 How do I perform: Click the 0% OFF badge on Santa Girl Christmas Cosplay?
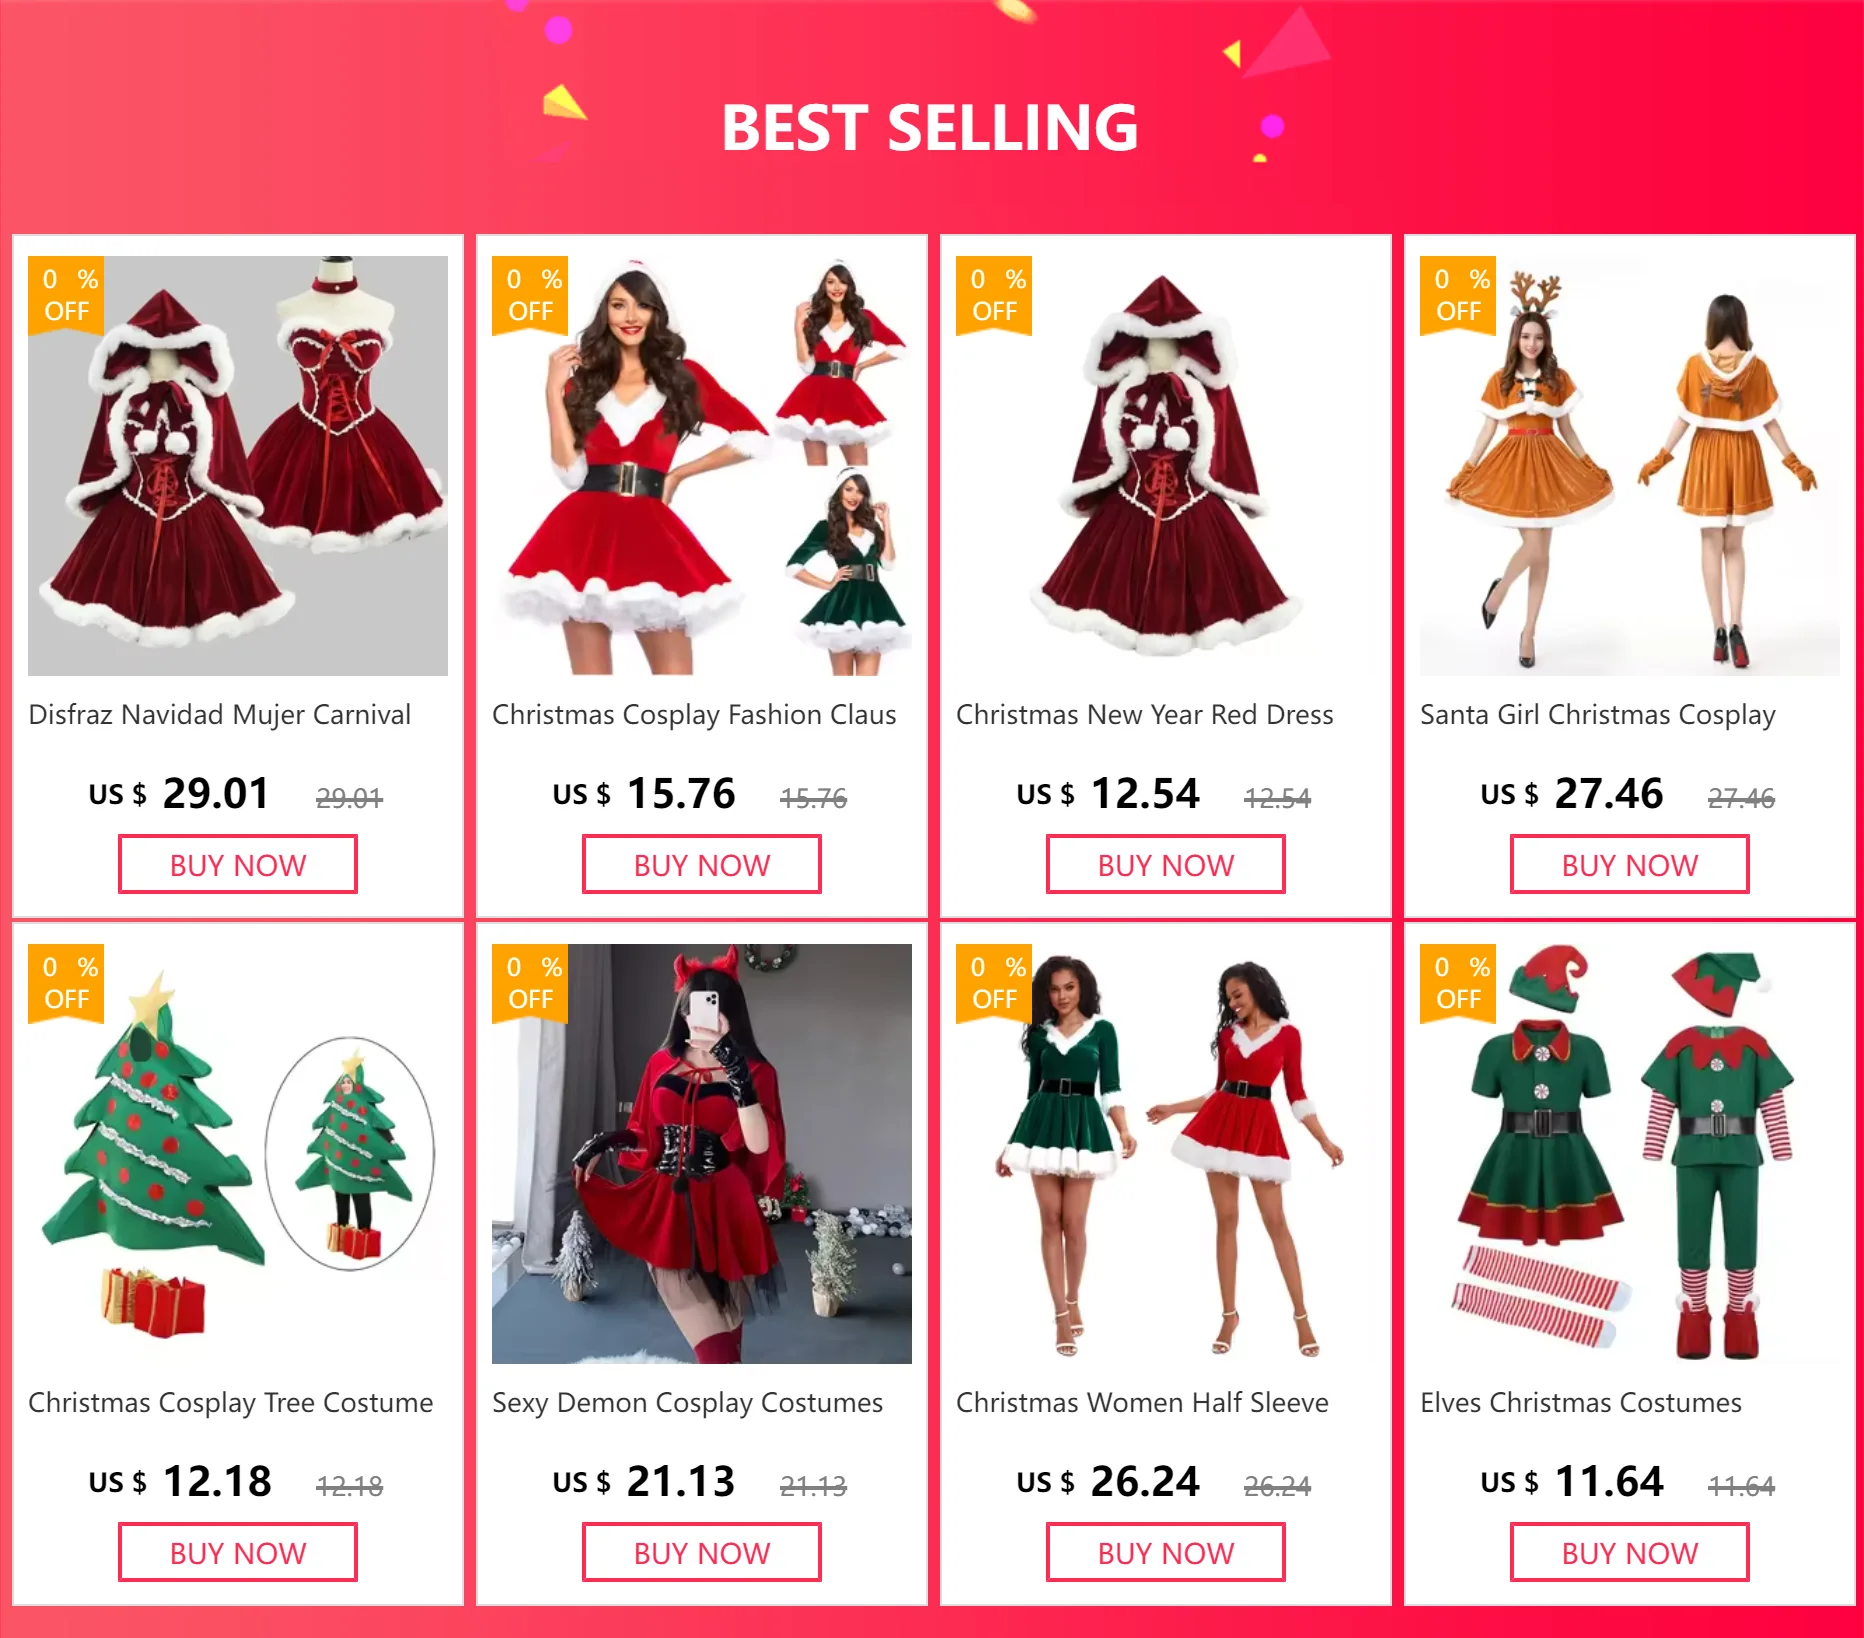point(1458,295)
